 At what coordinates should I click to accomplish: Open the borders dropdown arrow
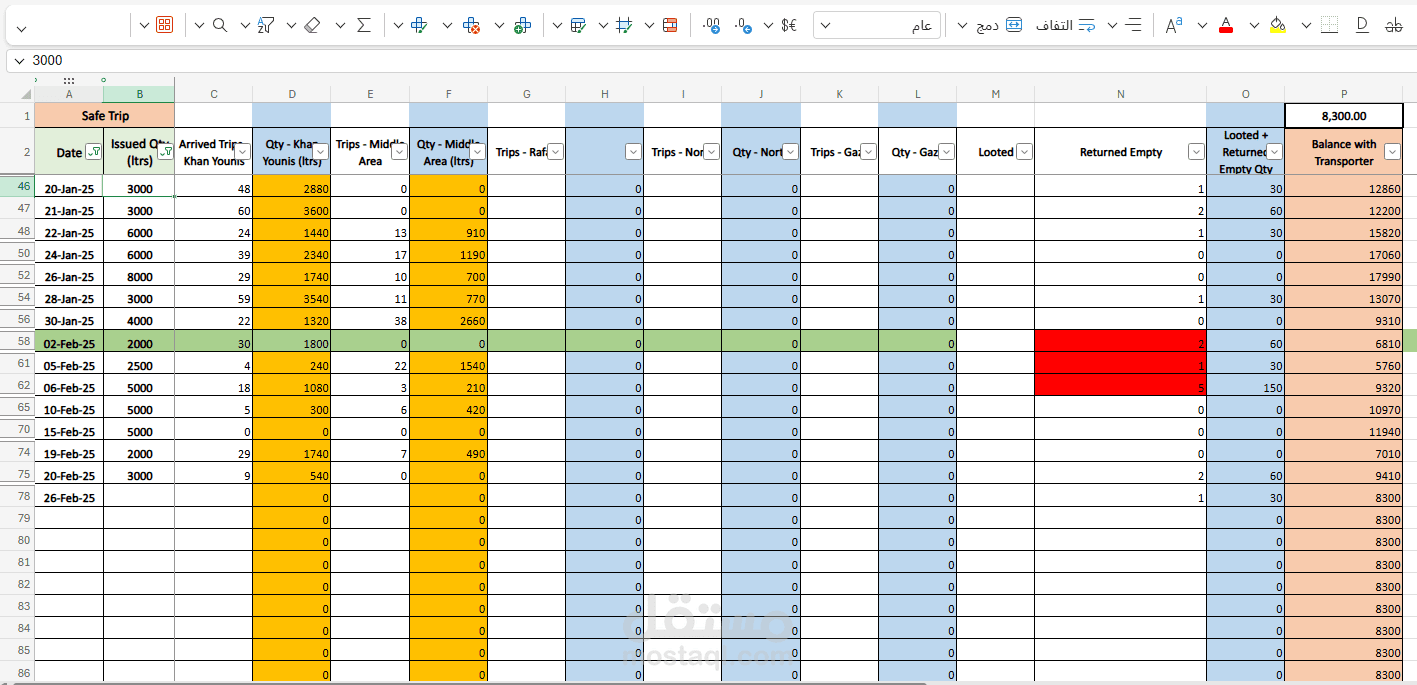(x=1306, y=25)
